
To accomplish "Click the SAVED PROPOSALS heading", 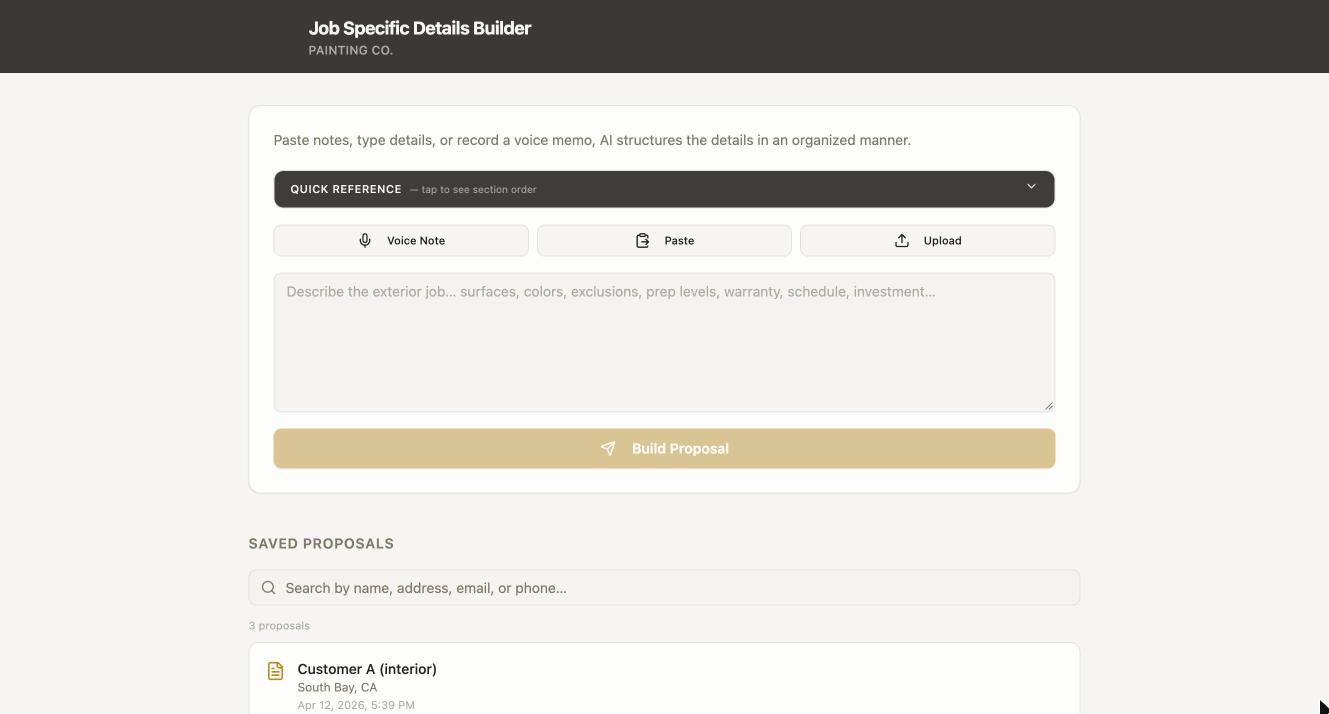I will (x=321, y=544).
